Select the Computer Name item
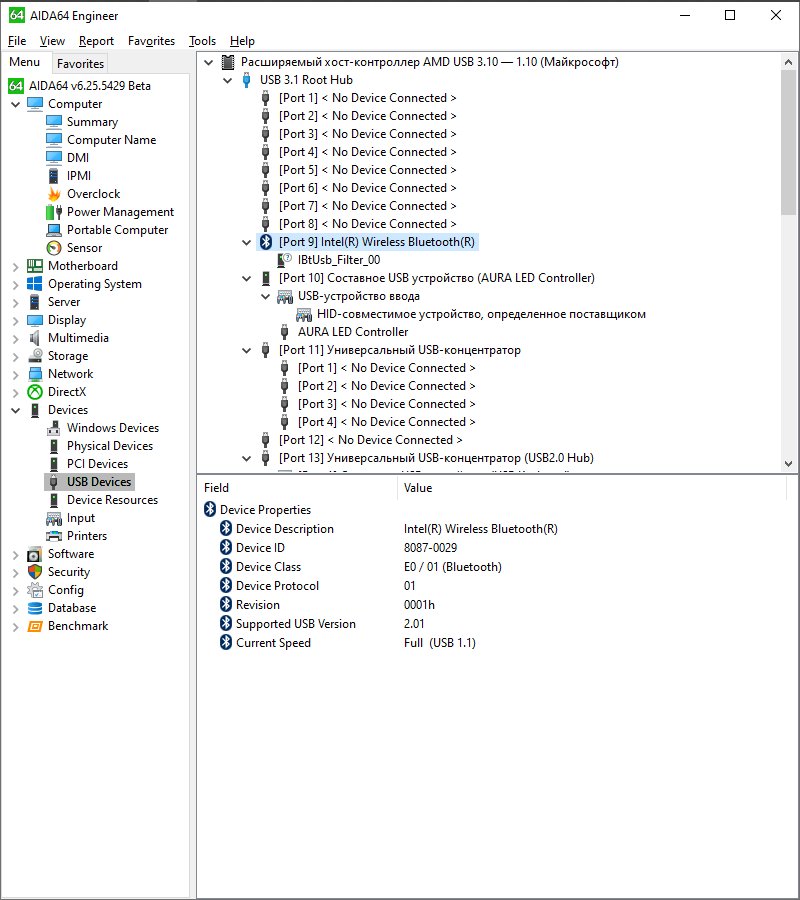Viewport: 800px width, 900px height. (x=111, y=140)
